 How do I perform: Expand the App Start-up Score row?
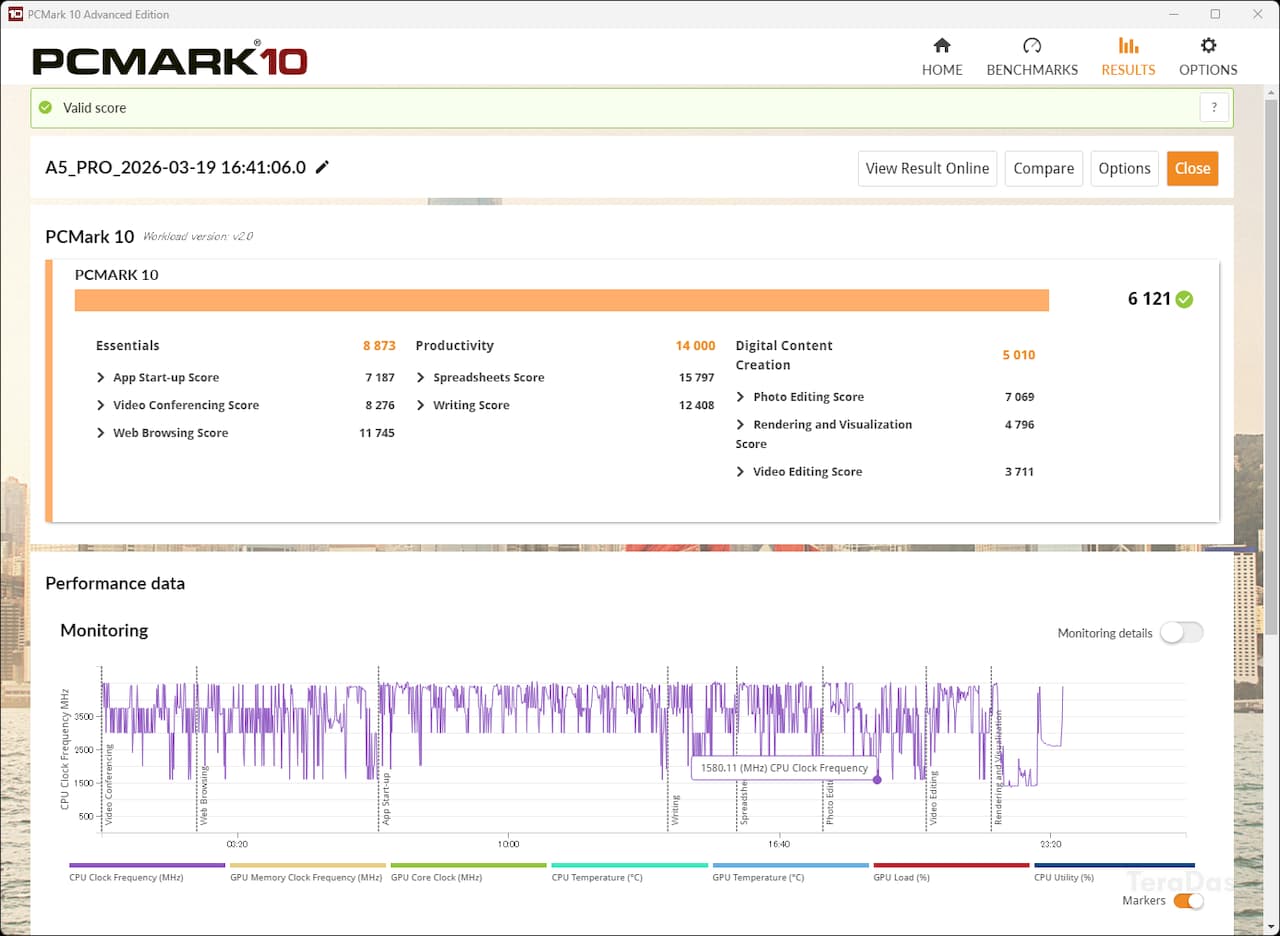(101, 378)
